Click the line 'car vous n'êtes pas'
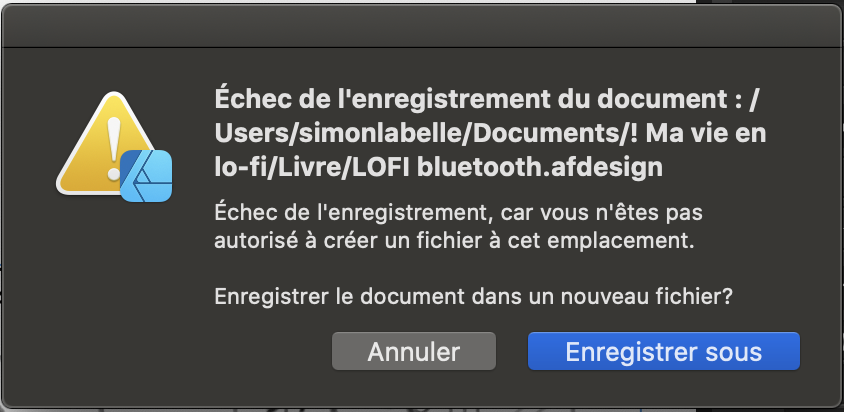844x412 pixels. coord(601,213)
